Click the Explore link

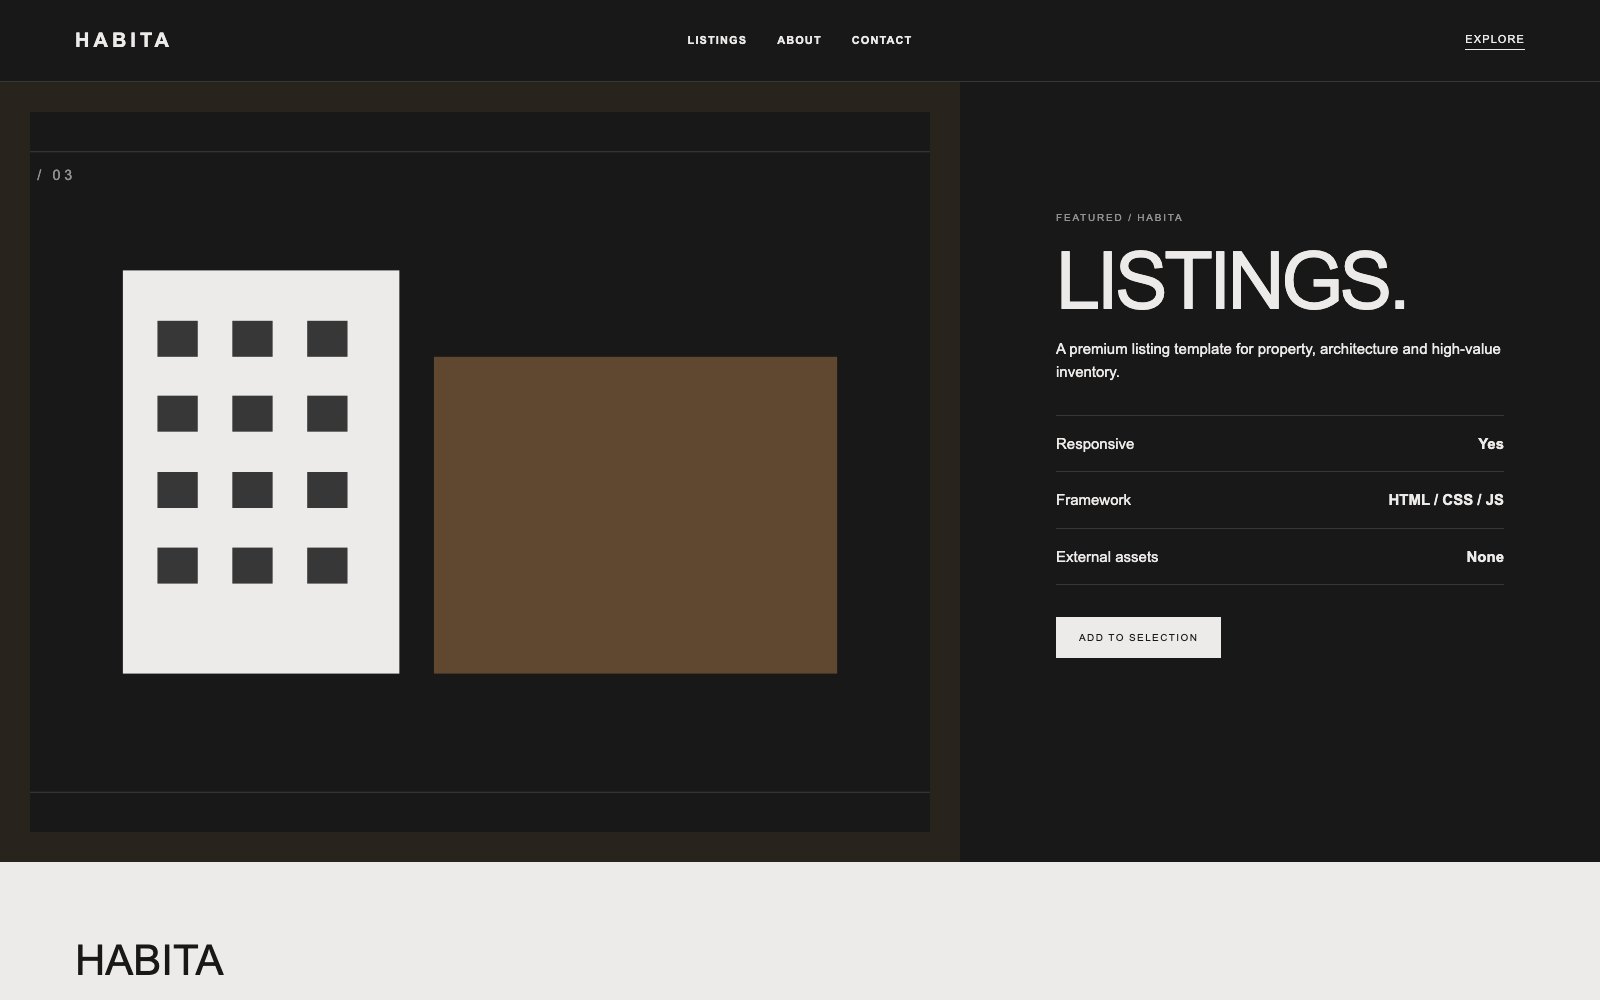1494,40
